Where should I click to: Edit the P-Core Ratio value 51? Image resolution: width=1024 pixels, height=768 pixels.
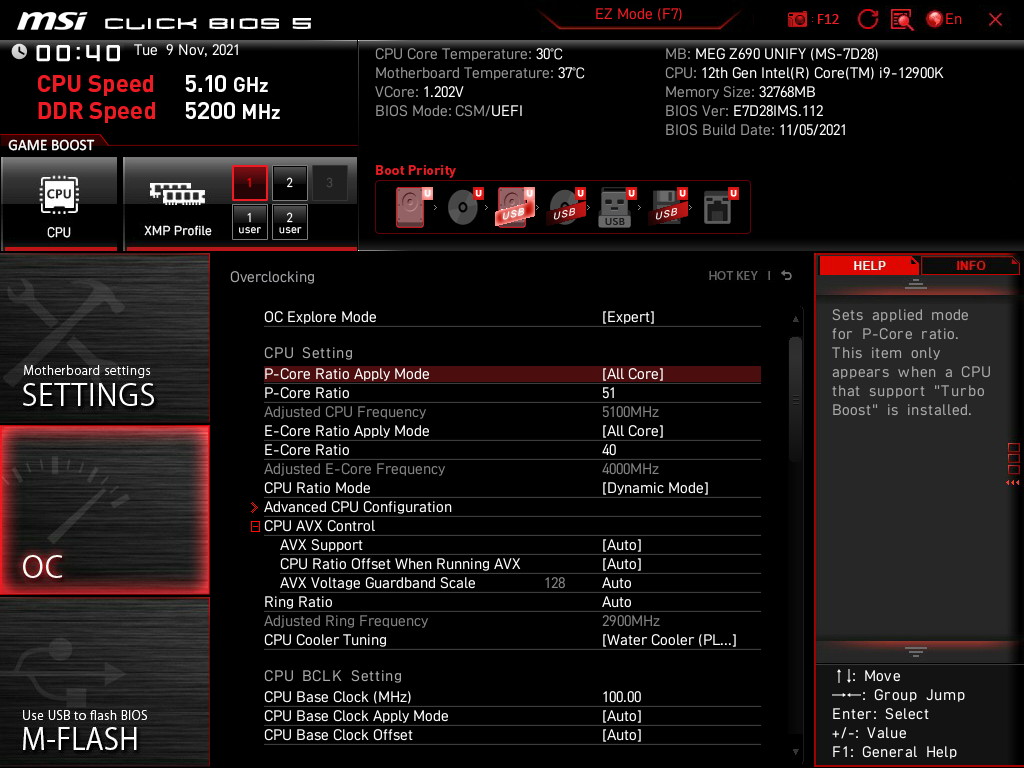tap(609, 393)
